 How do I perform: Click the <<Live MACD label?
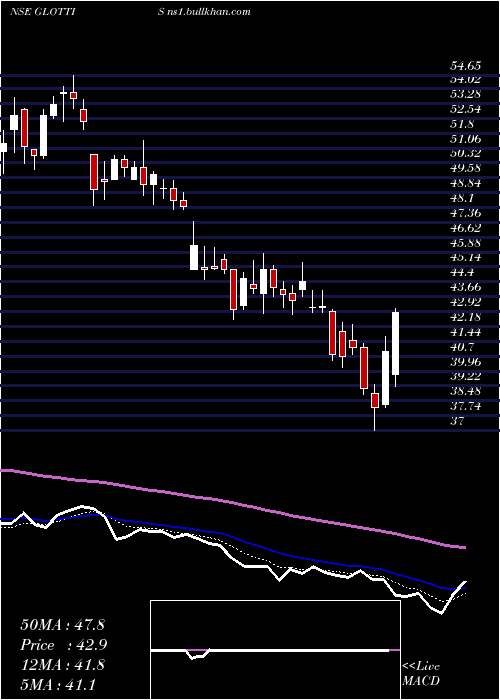(x=421, y=674)
